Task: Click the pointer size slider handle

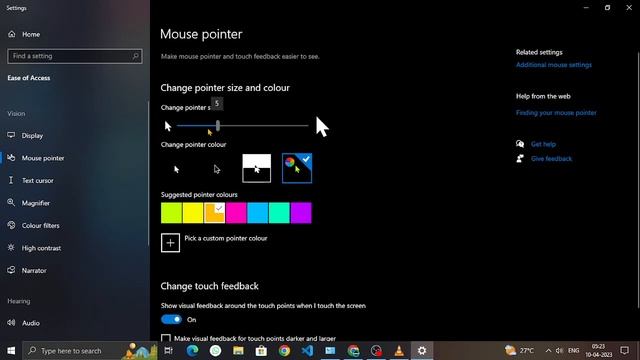Action: (218, 126)
